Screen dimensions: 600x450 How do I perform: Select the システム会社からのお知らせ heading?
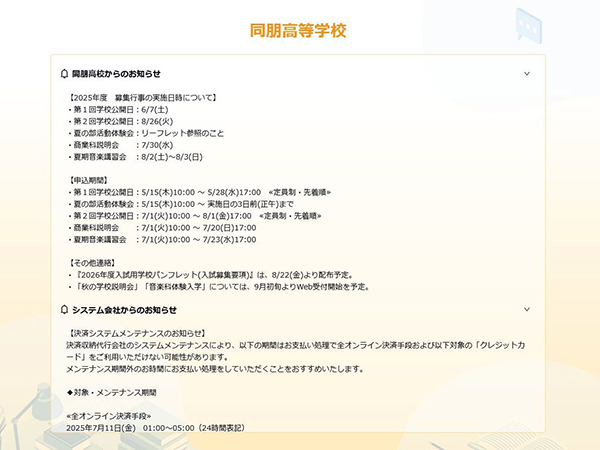pyautogui.click(x=124, y=310)
